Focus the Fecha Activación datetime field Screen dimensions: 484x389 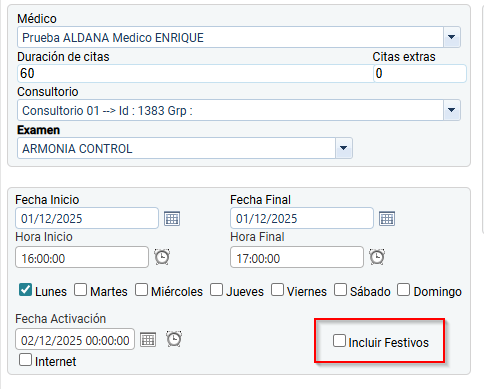pos(75,339)
